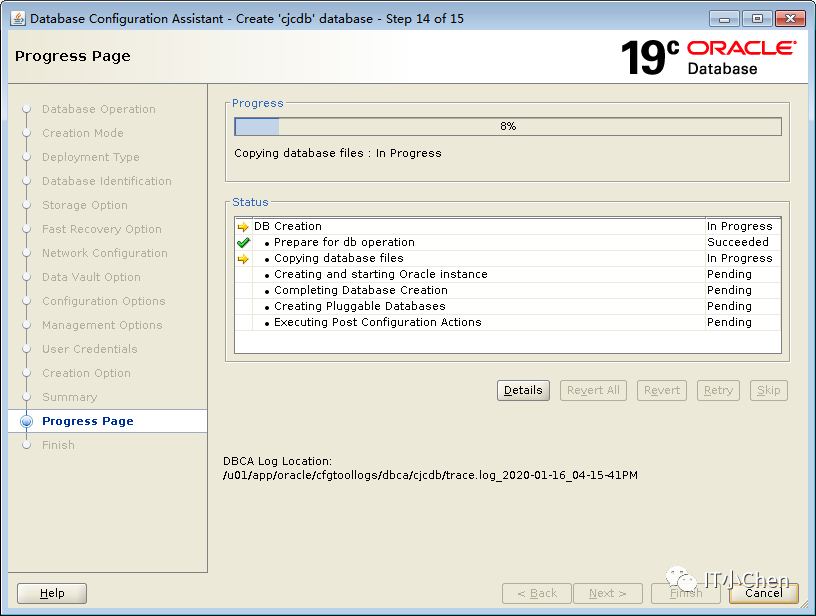
Task: Cancel the database creation
Action: pyautogui.click(x=763, y=593)
